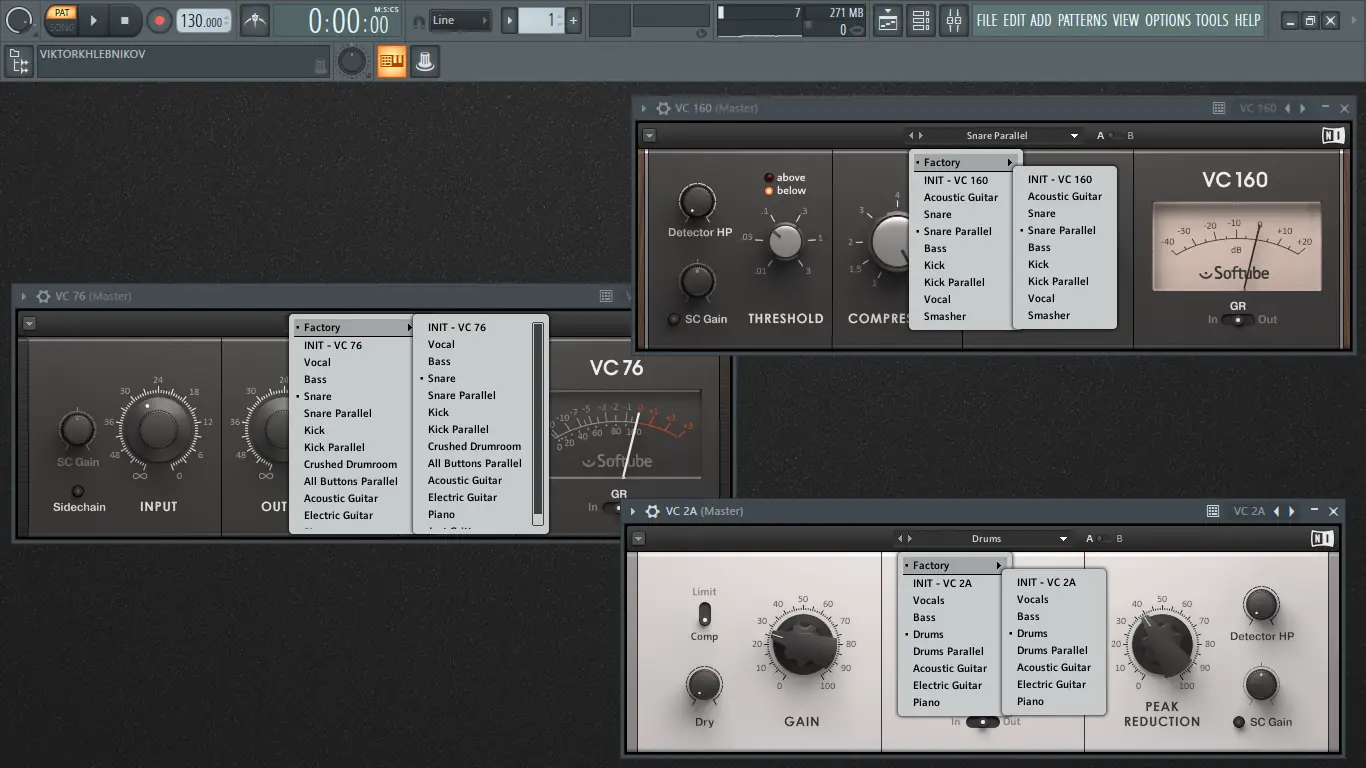Screen dimensions: 1366x768
Task: Click the VC 76 window gear icon
Action: coord(43,296)
